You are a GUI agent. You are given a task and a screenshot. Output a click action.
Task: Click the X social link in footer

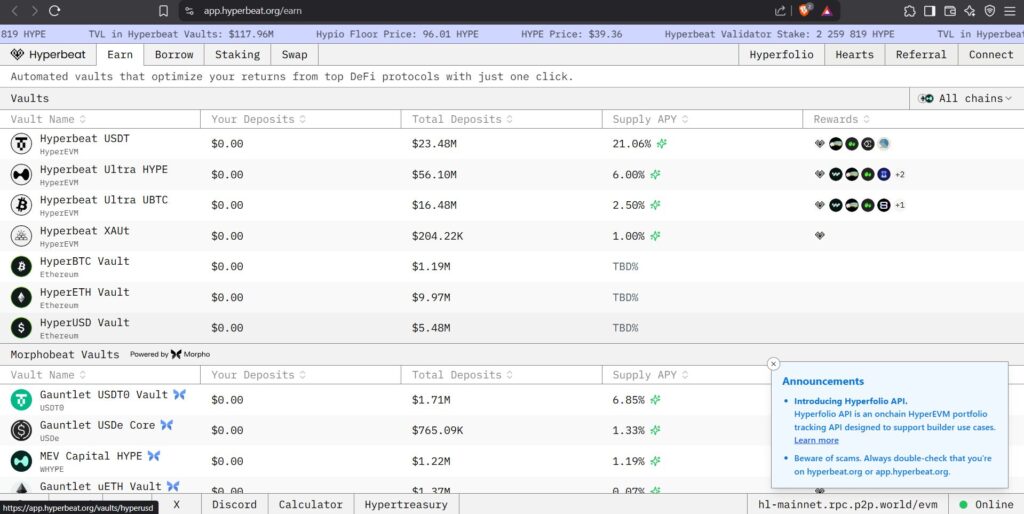pyautogui.click(x=176, y=504)
